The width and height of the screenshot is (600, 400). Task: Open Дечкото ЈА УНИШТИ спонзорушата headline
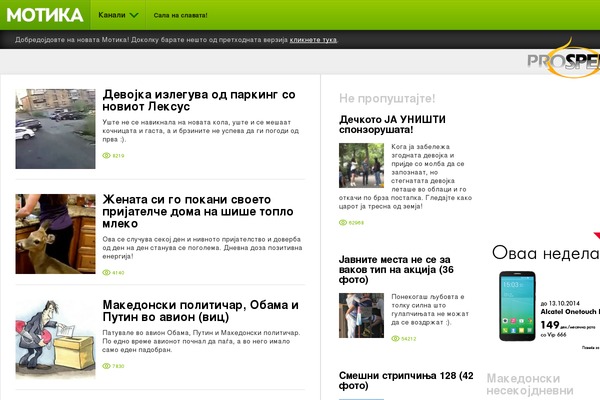pos(392,124)
